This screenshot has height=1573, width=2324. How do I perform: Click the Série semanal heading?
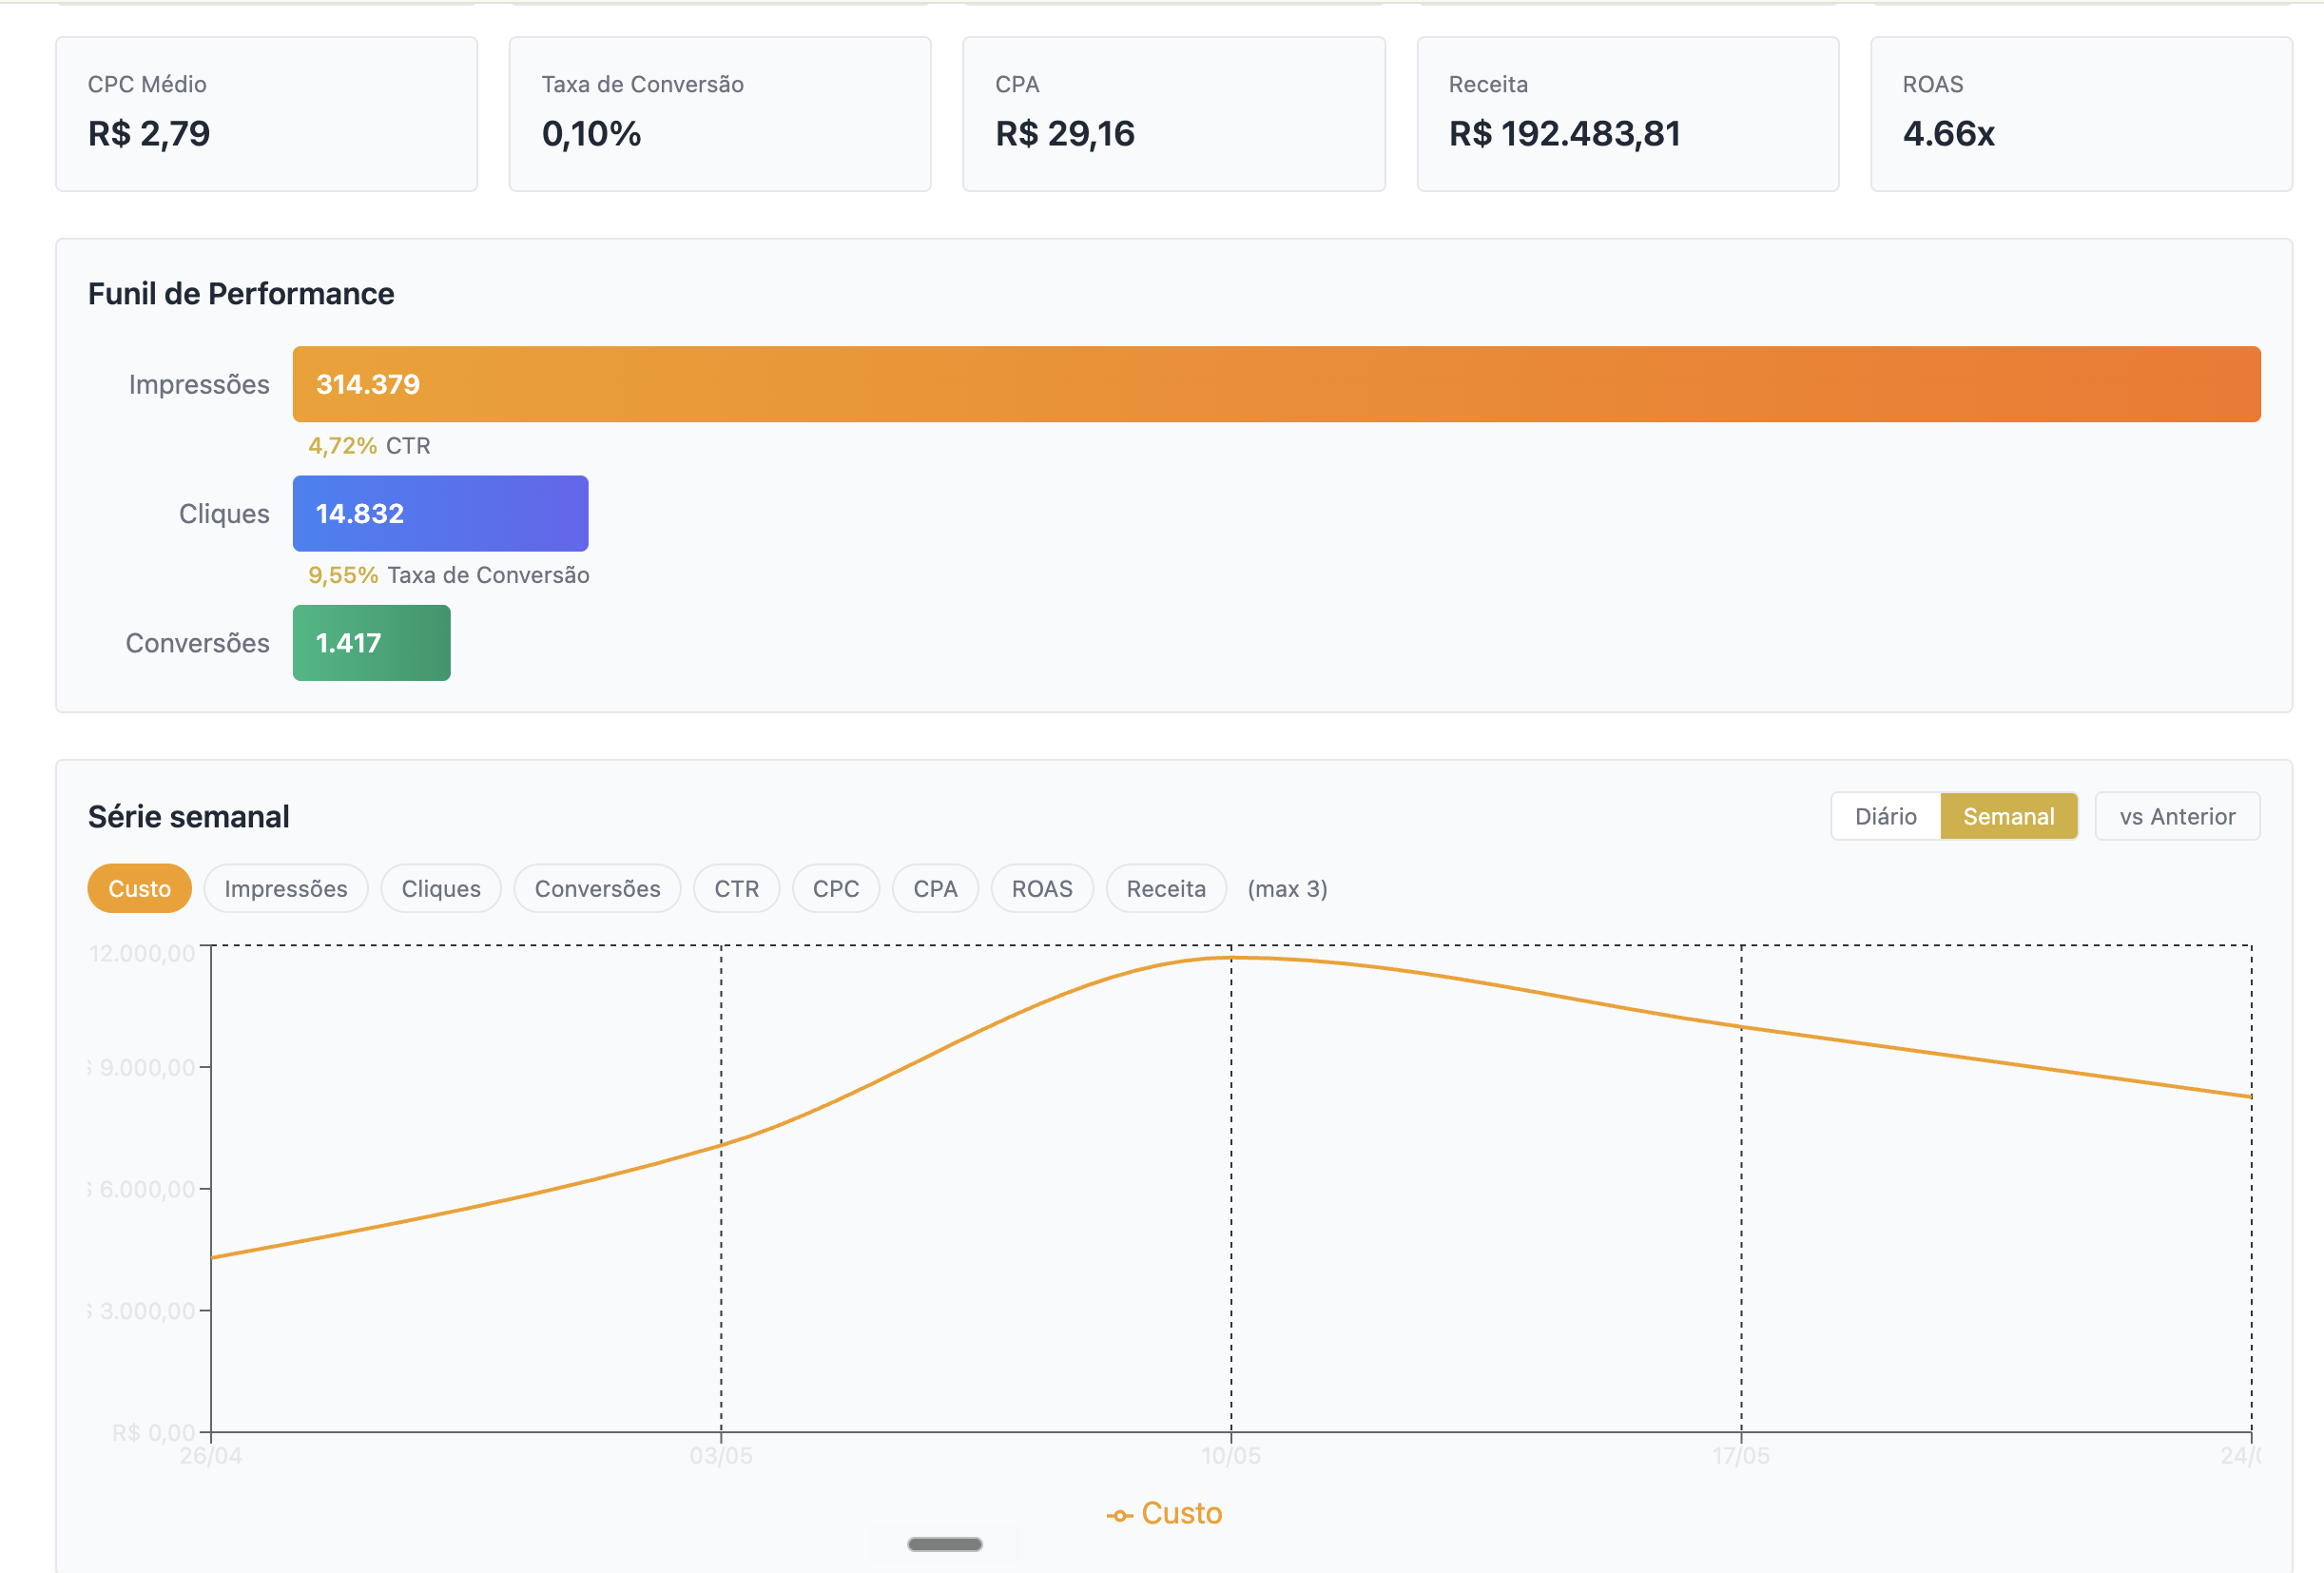[x=188, y=816]
